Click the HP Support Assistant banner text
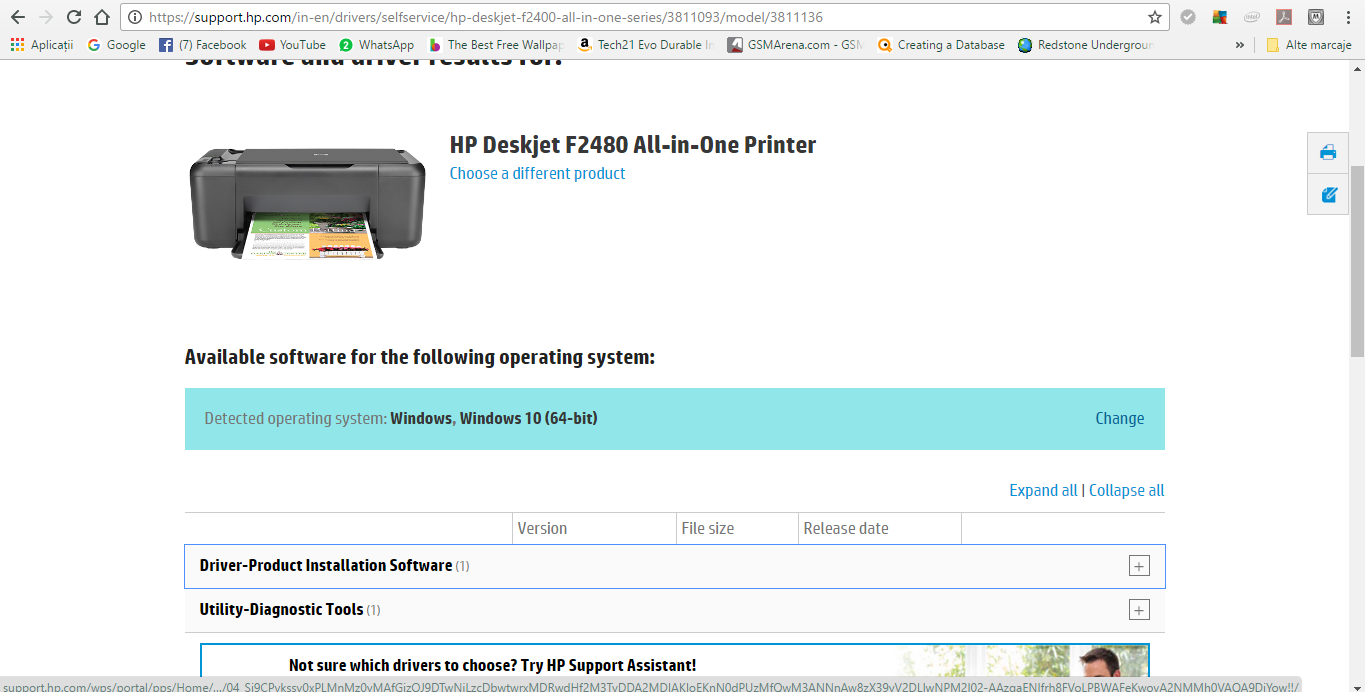 click(x=492, y=665)
